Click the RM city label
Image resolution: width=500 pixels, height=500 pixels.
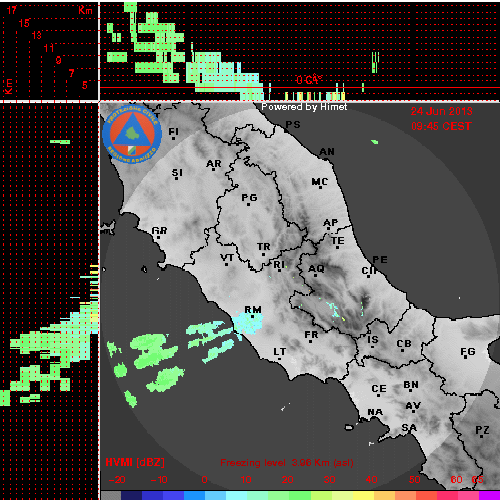point(253,310)
